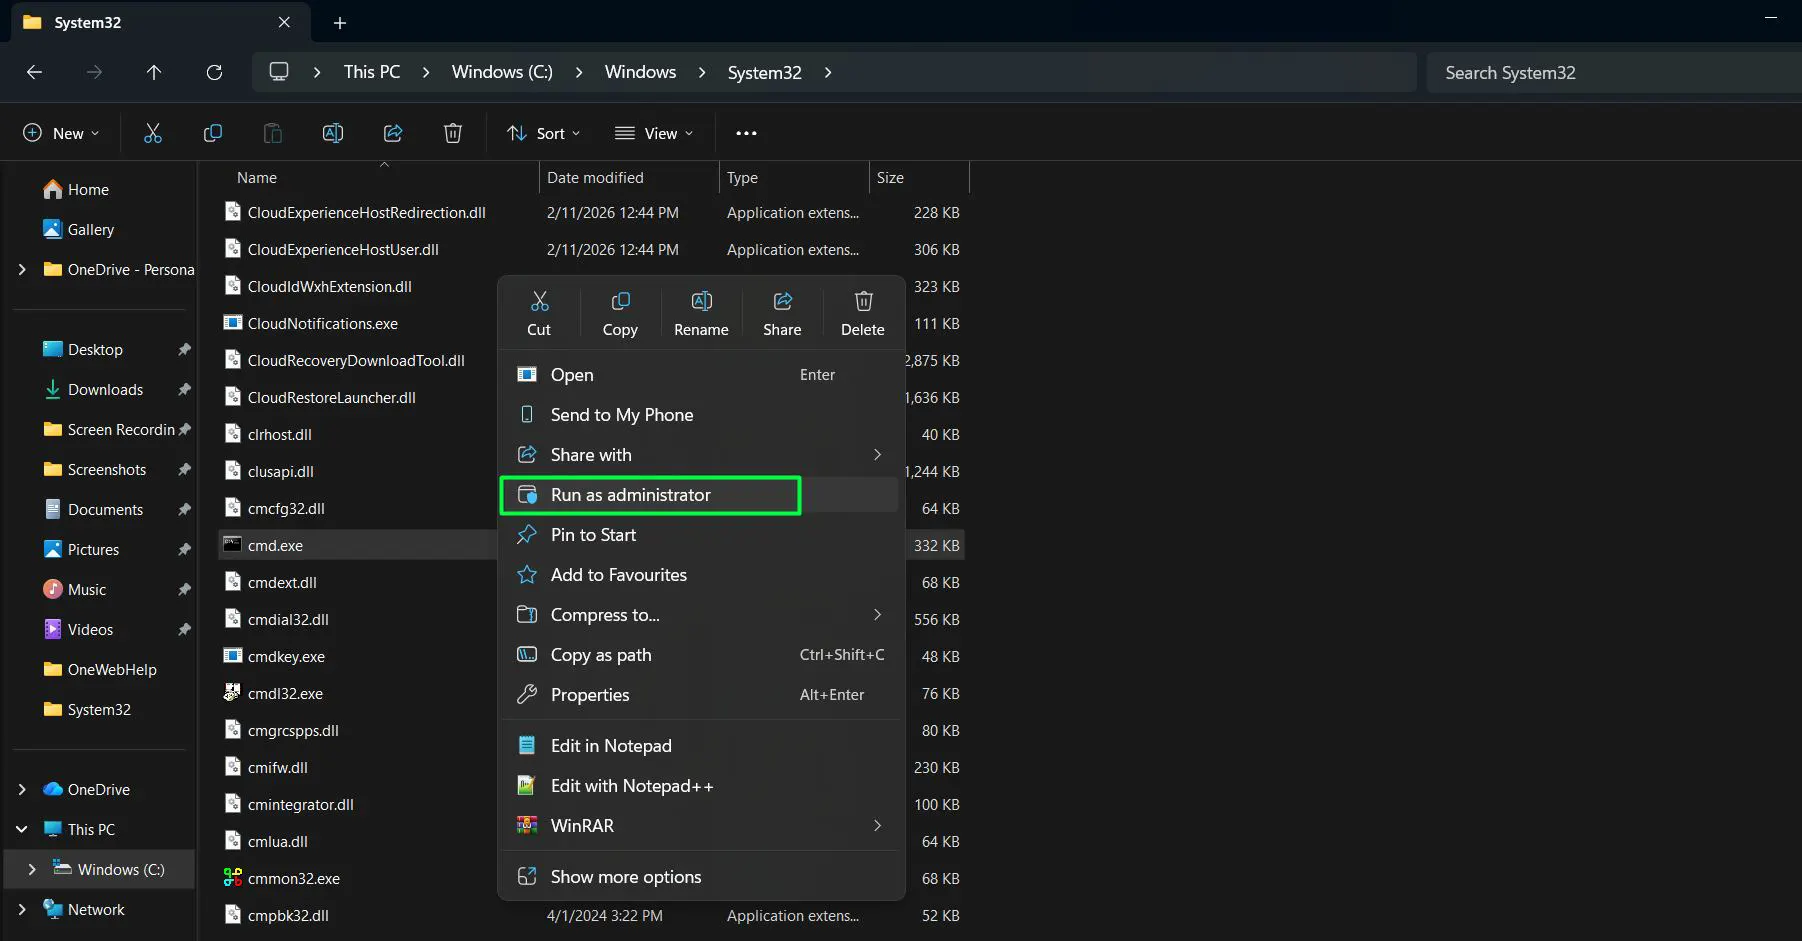Image resolution: width=1802 pixels, height=941 pixels.
Task: Refresh the folder view
Action: pyautogui.click(x=215, y=72)
